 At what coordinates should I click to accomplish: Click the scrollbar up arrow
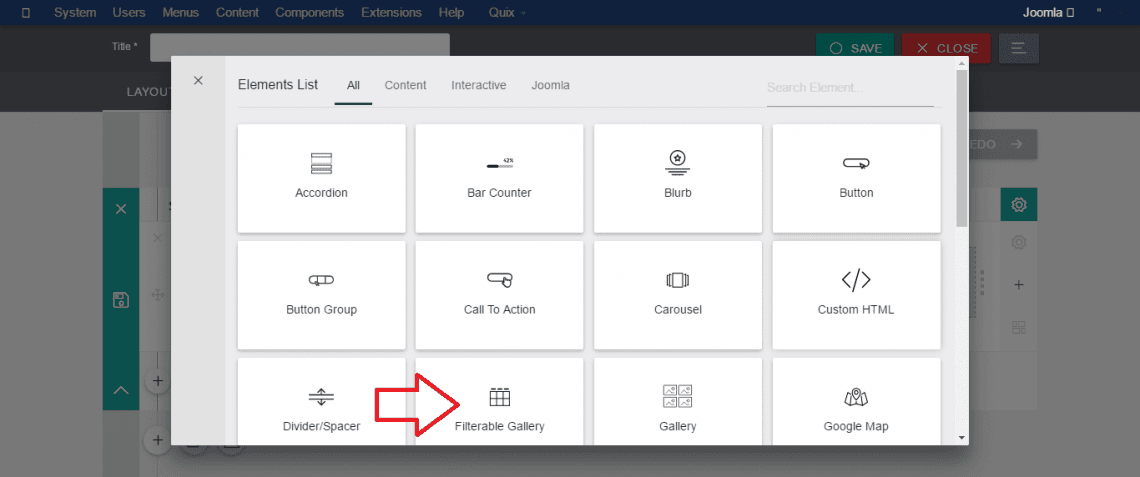click(x=962, y=63)
